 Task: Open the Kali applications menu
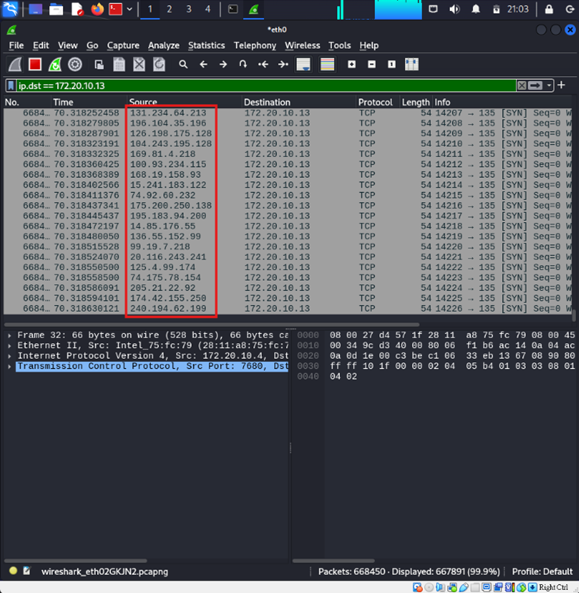(x=10, y=9)
